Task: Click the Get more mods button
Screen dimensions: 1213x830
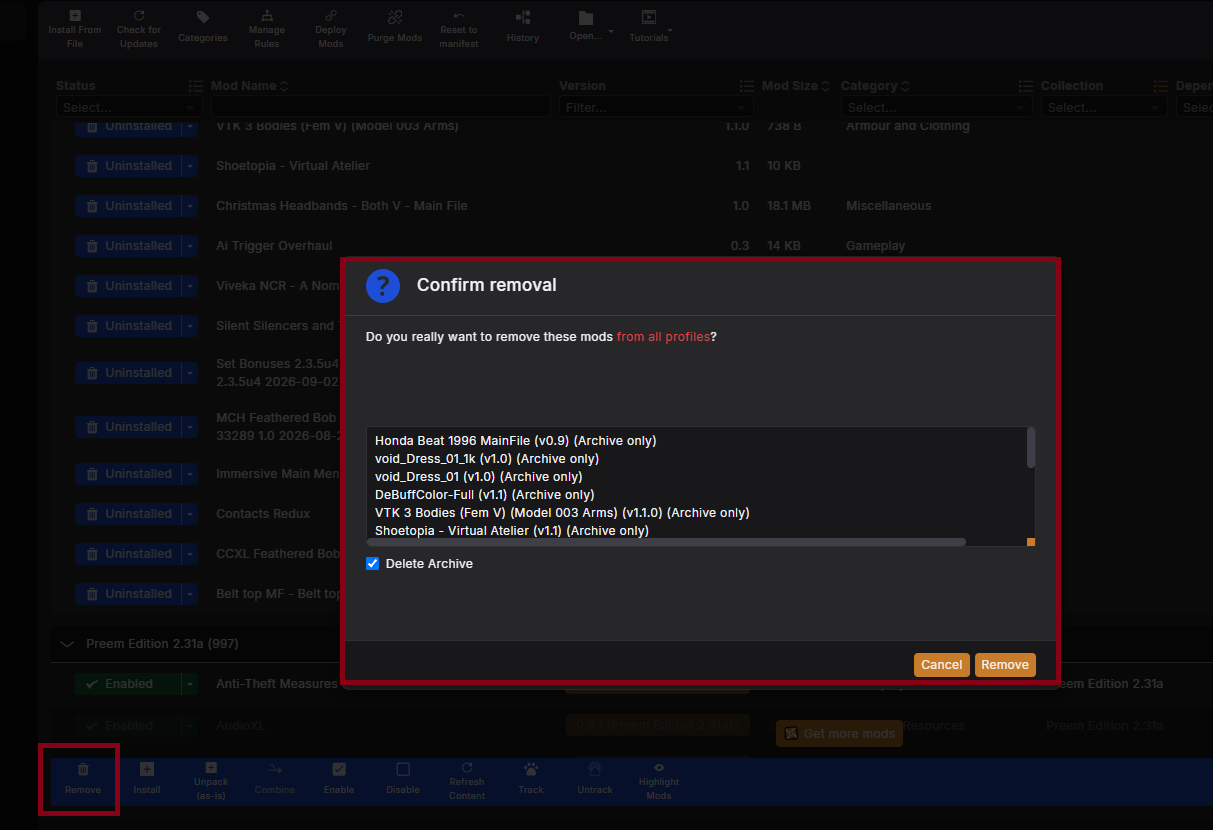Action: point(840,734)
